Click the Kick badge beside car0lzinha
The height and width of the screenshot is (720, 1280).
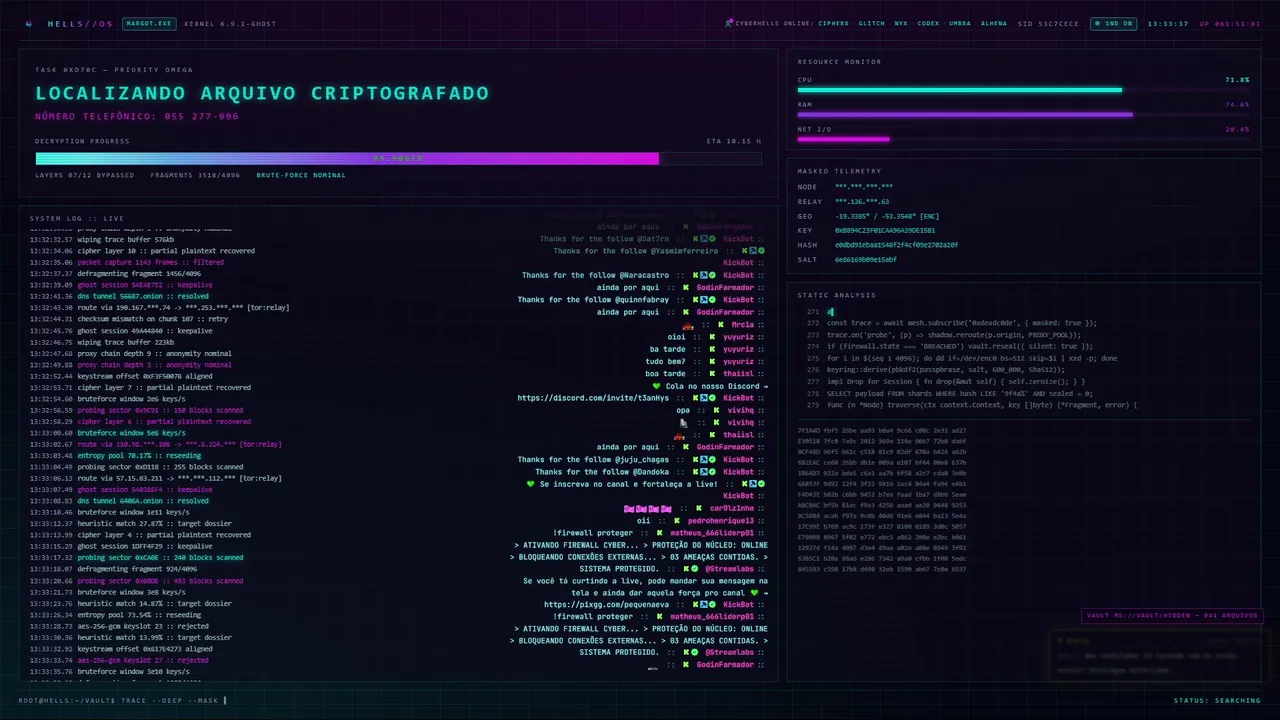coord(699,508)
